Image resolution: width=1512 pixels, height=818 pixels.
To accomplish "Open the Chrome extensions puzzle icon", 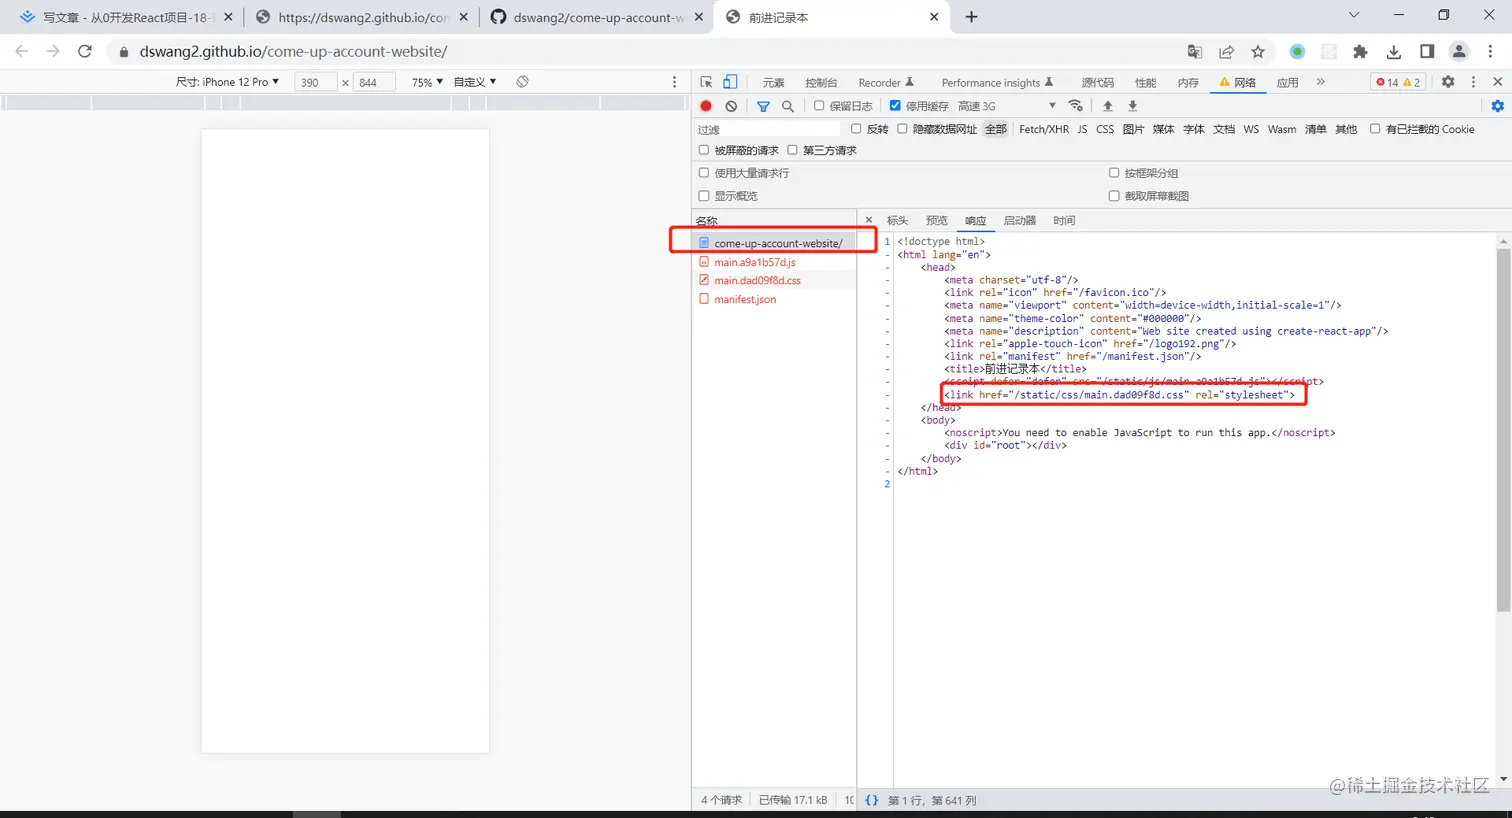I will [x=1360, y=52].
